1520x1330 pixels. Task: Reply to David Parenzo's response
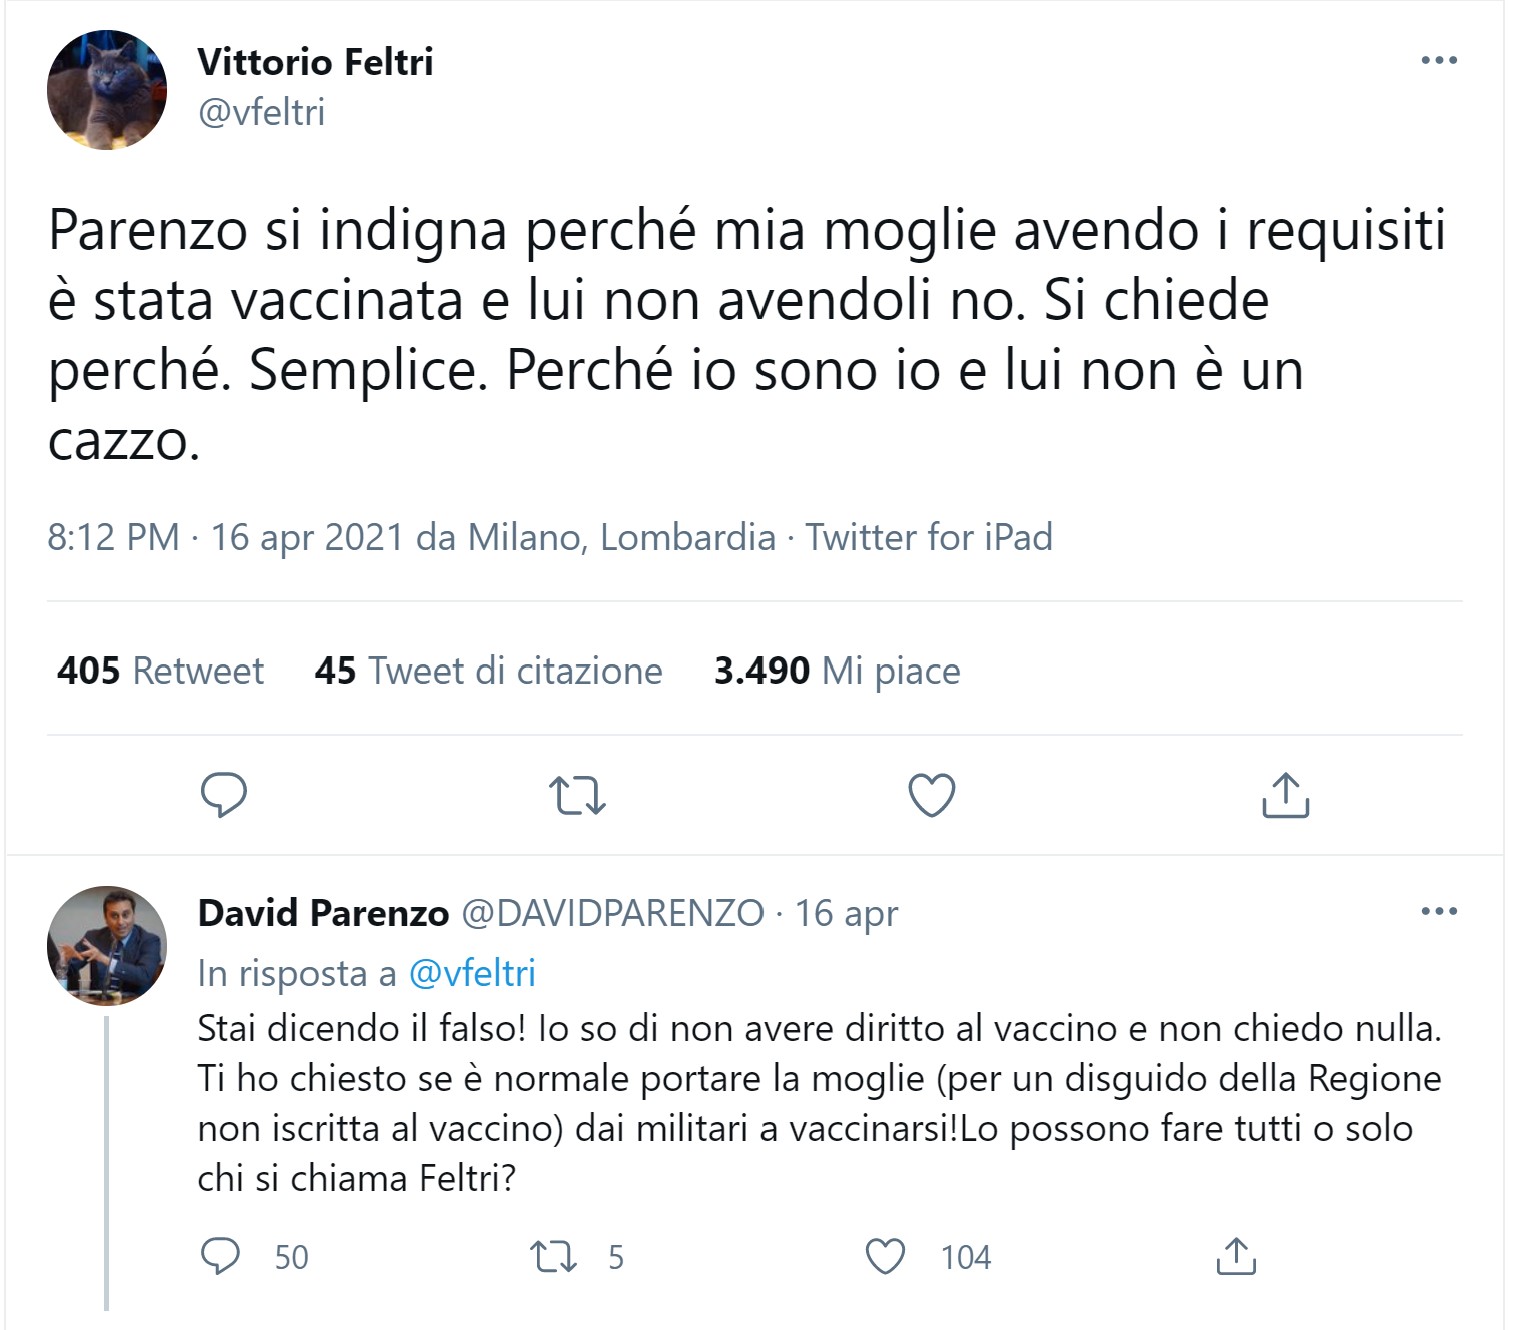coord(221,1256)
